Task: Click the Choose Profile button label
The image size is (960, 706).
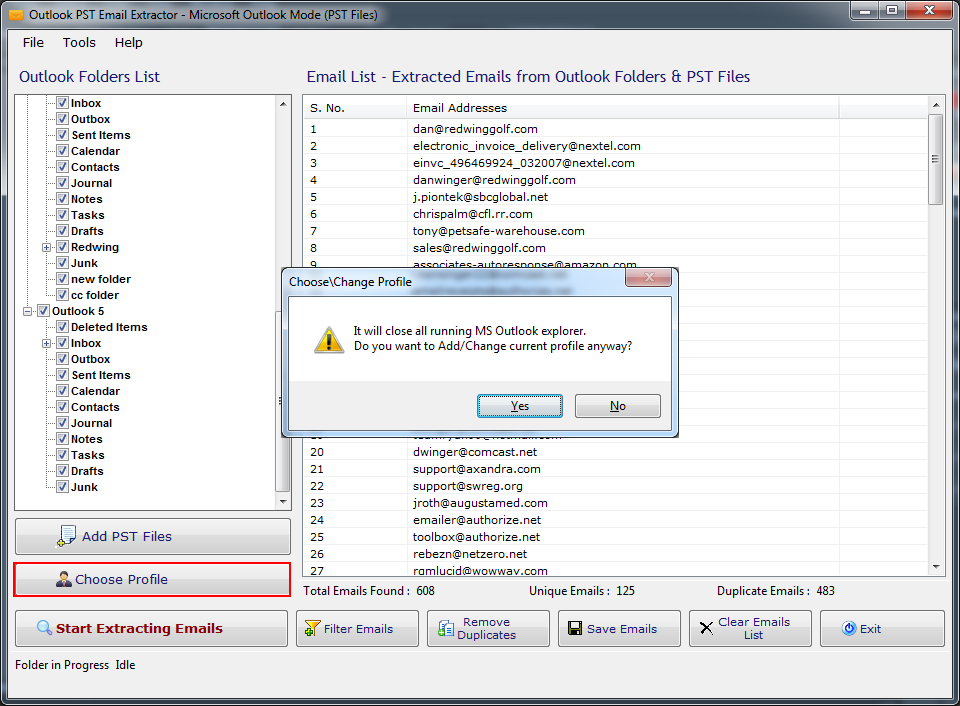Action: point(121,579)
